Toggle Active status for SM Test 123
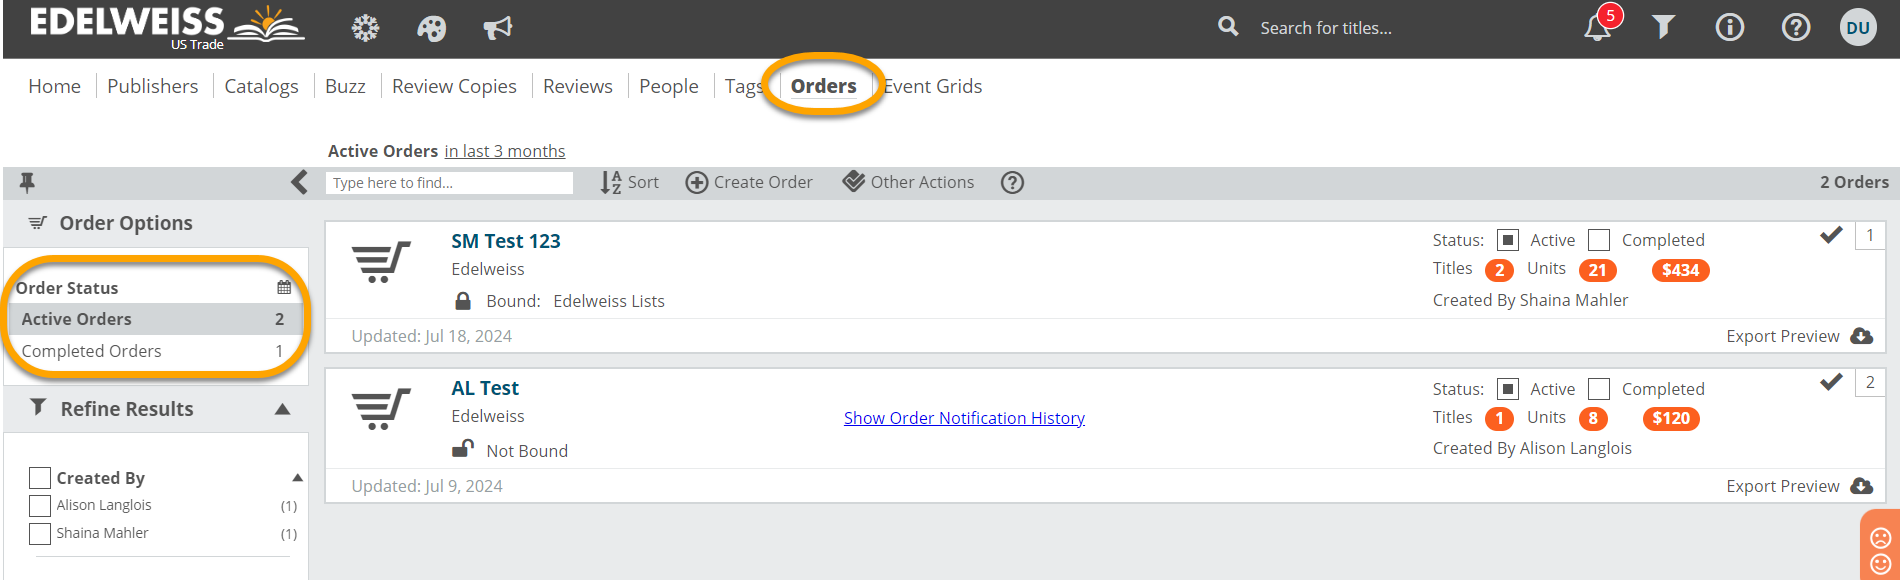This screenshot has height=580, width=1900. [x=1508, y=240]
